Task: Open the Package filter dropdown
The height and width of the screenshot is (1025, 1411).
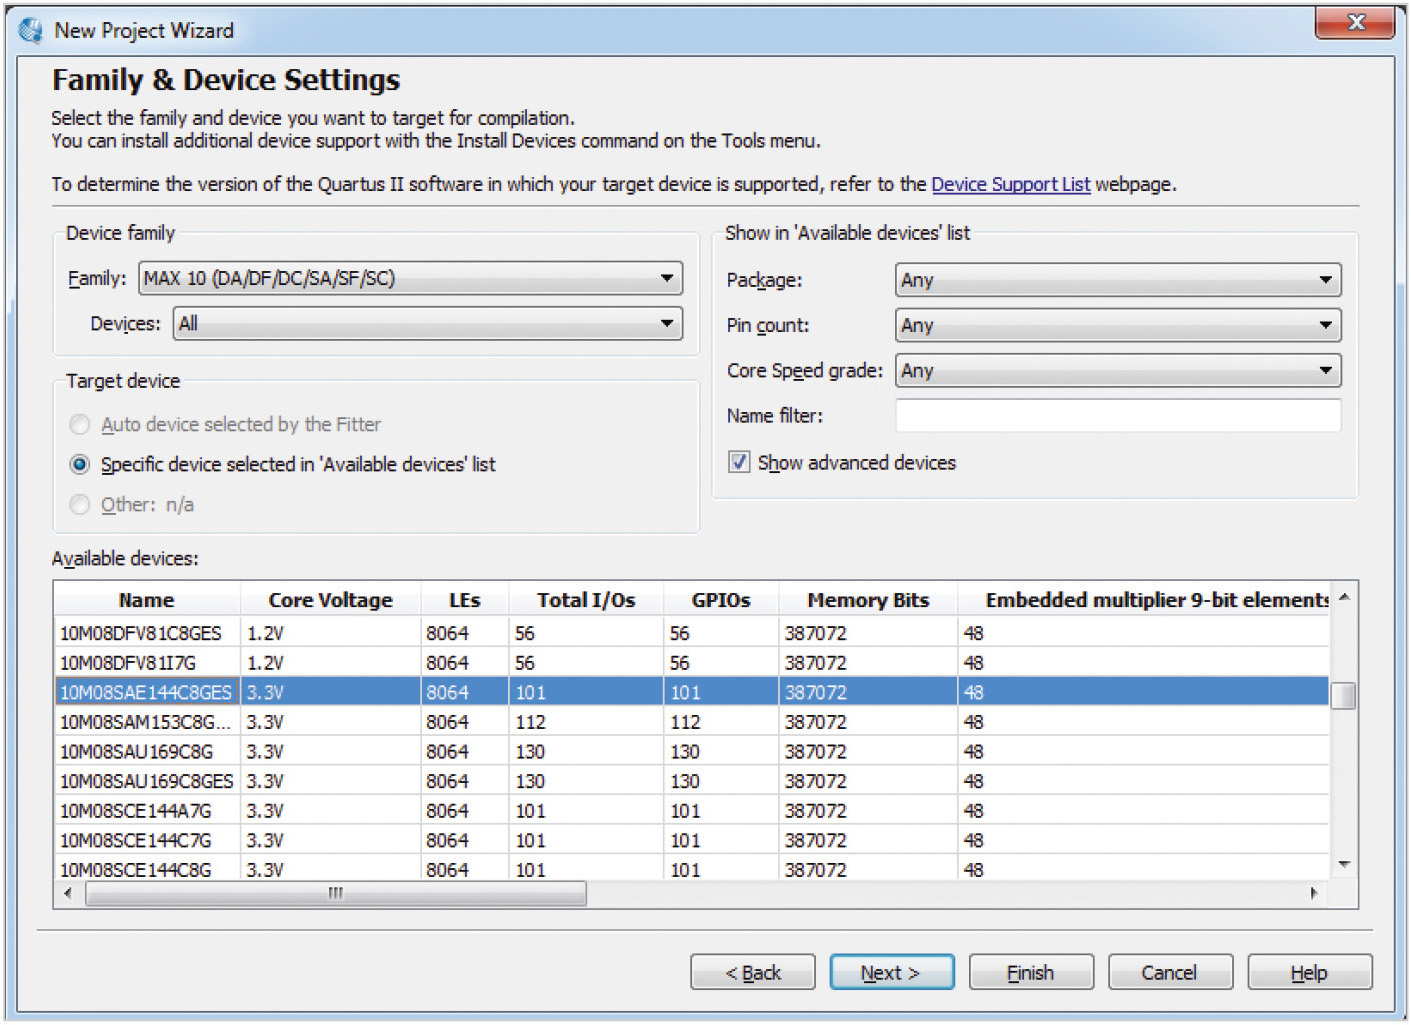Action: tap(1324, 280)
